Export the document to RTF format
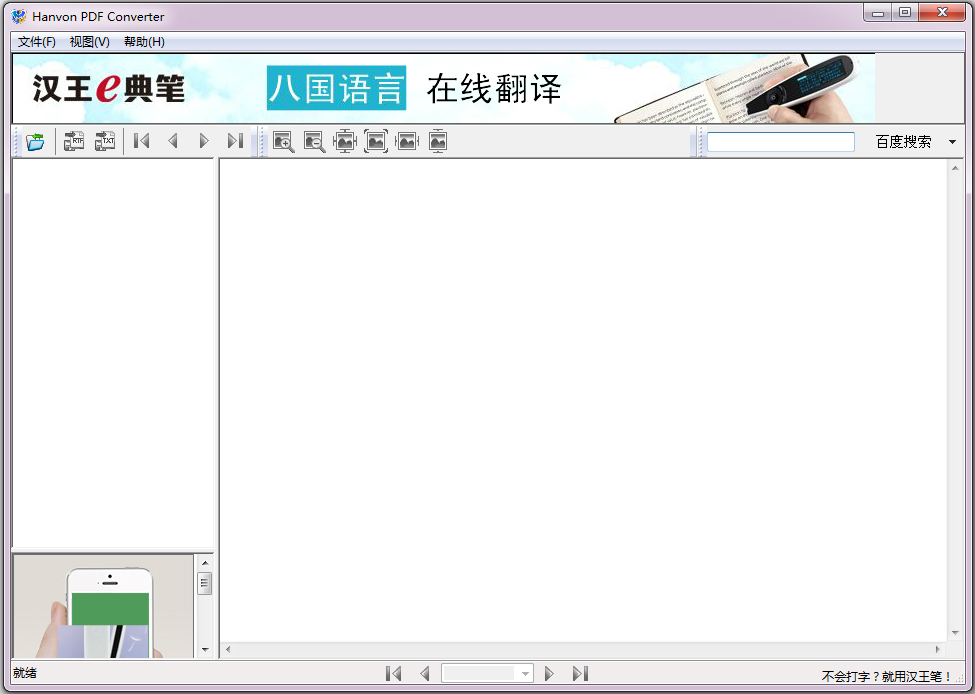The height and width of the screenshot is (694, 975). [x=72, y=141]
